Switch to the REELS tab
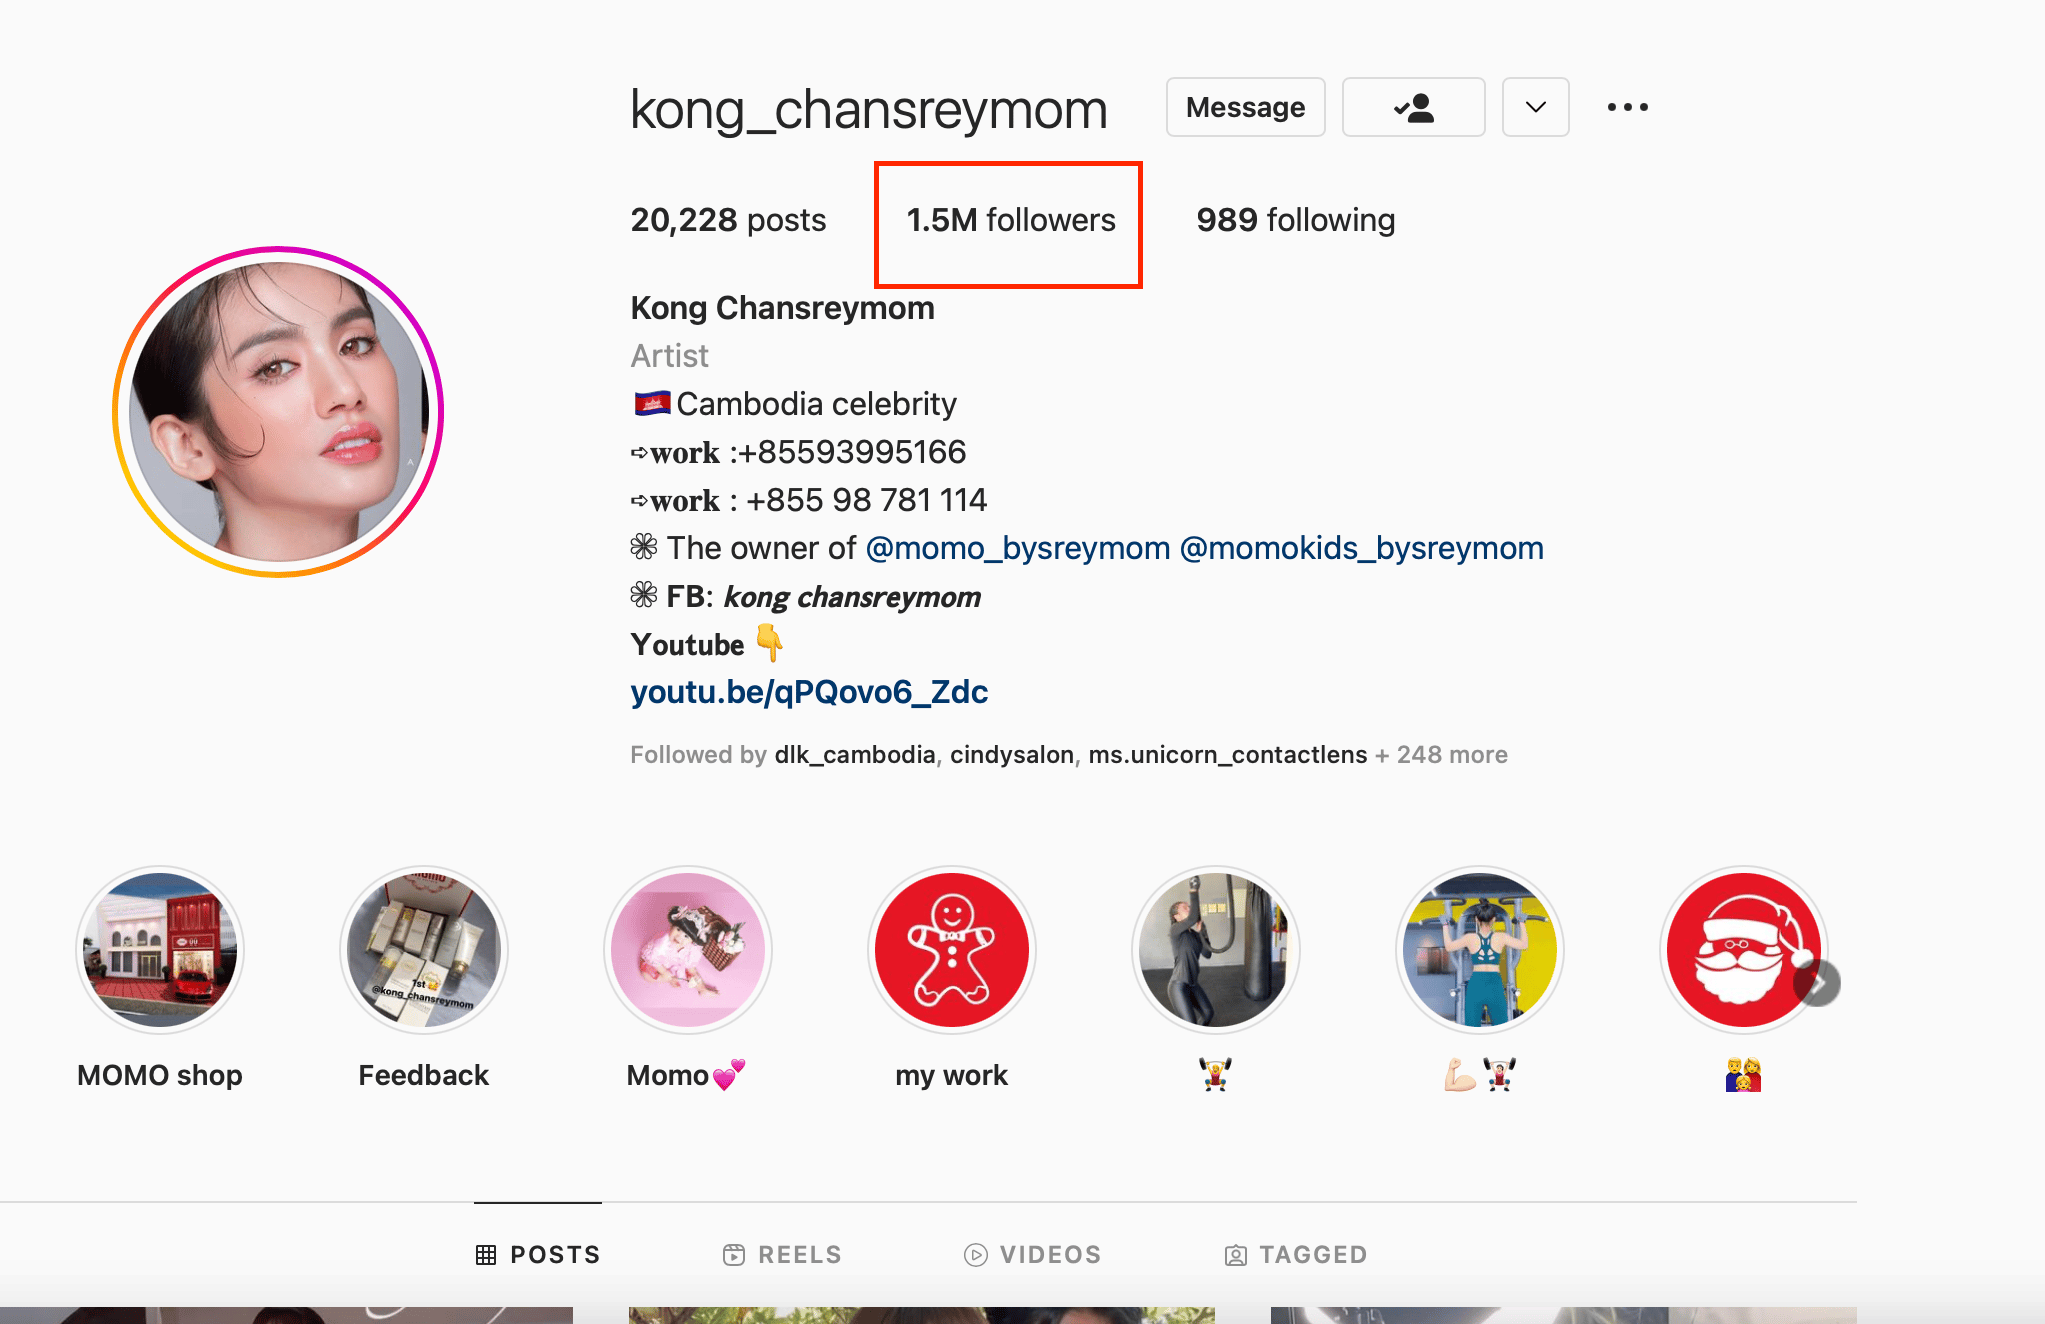 (782, 1254)
